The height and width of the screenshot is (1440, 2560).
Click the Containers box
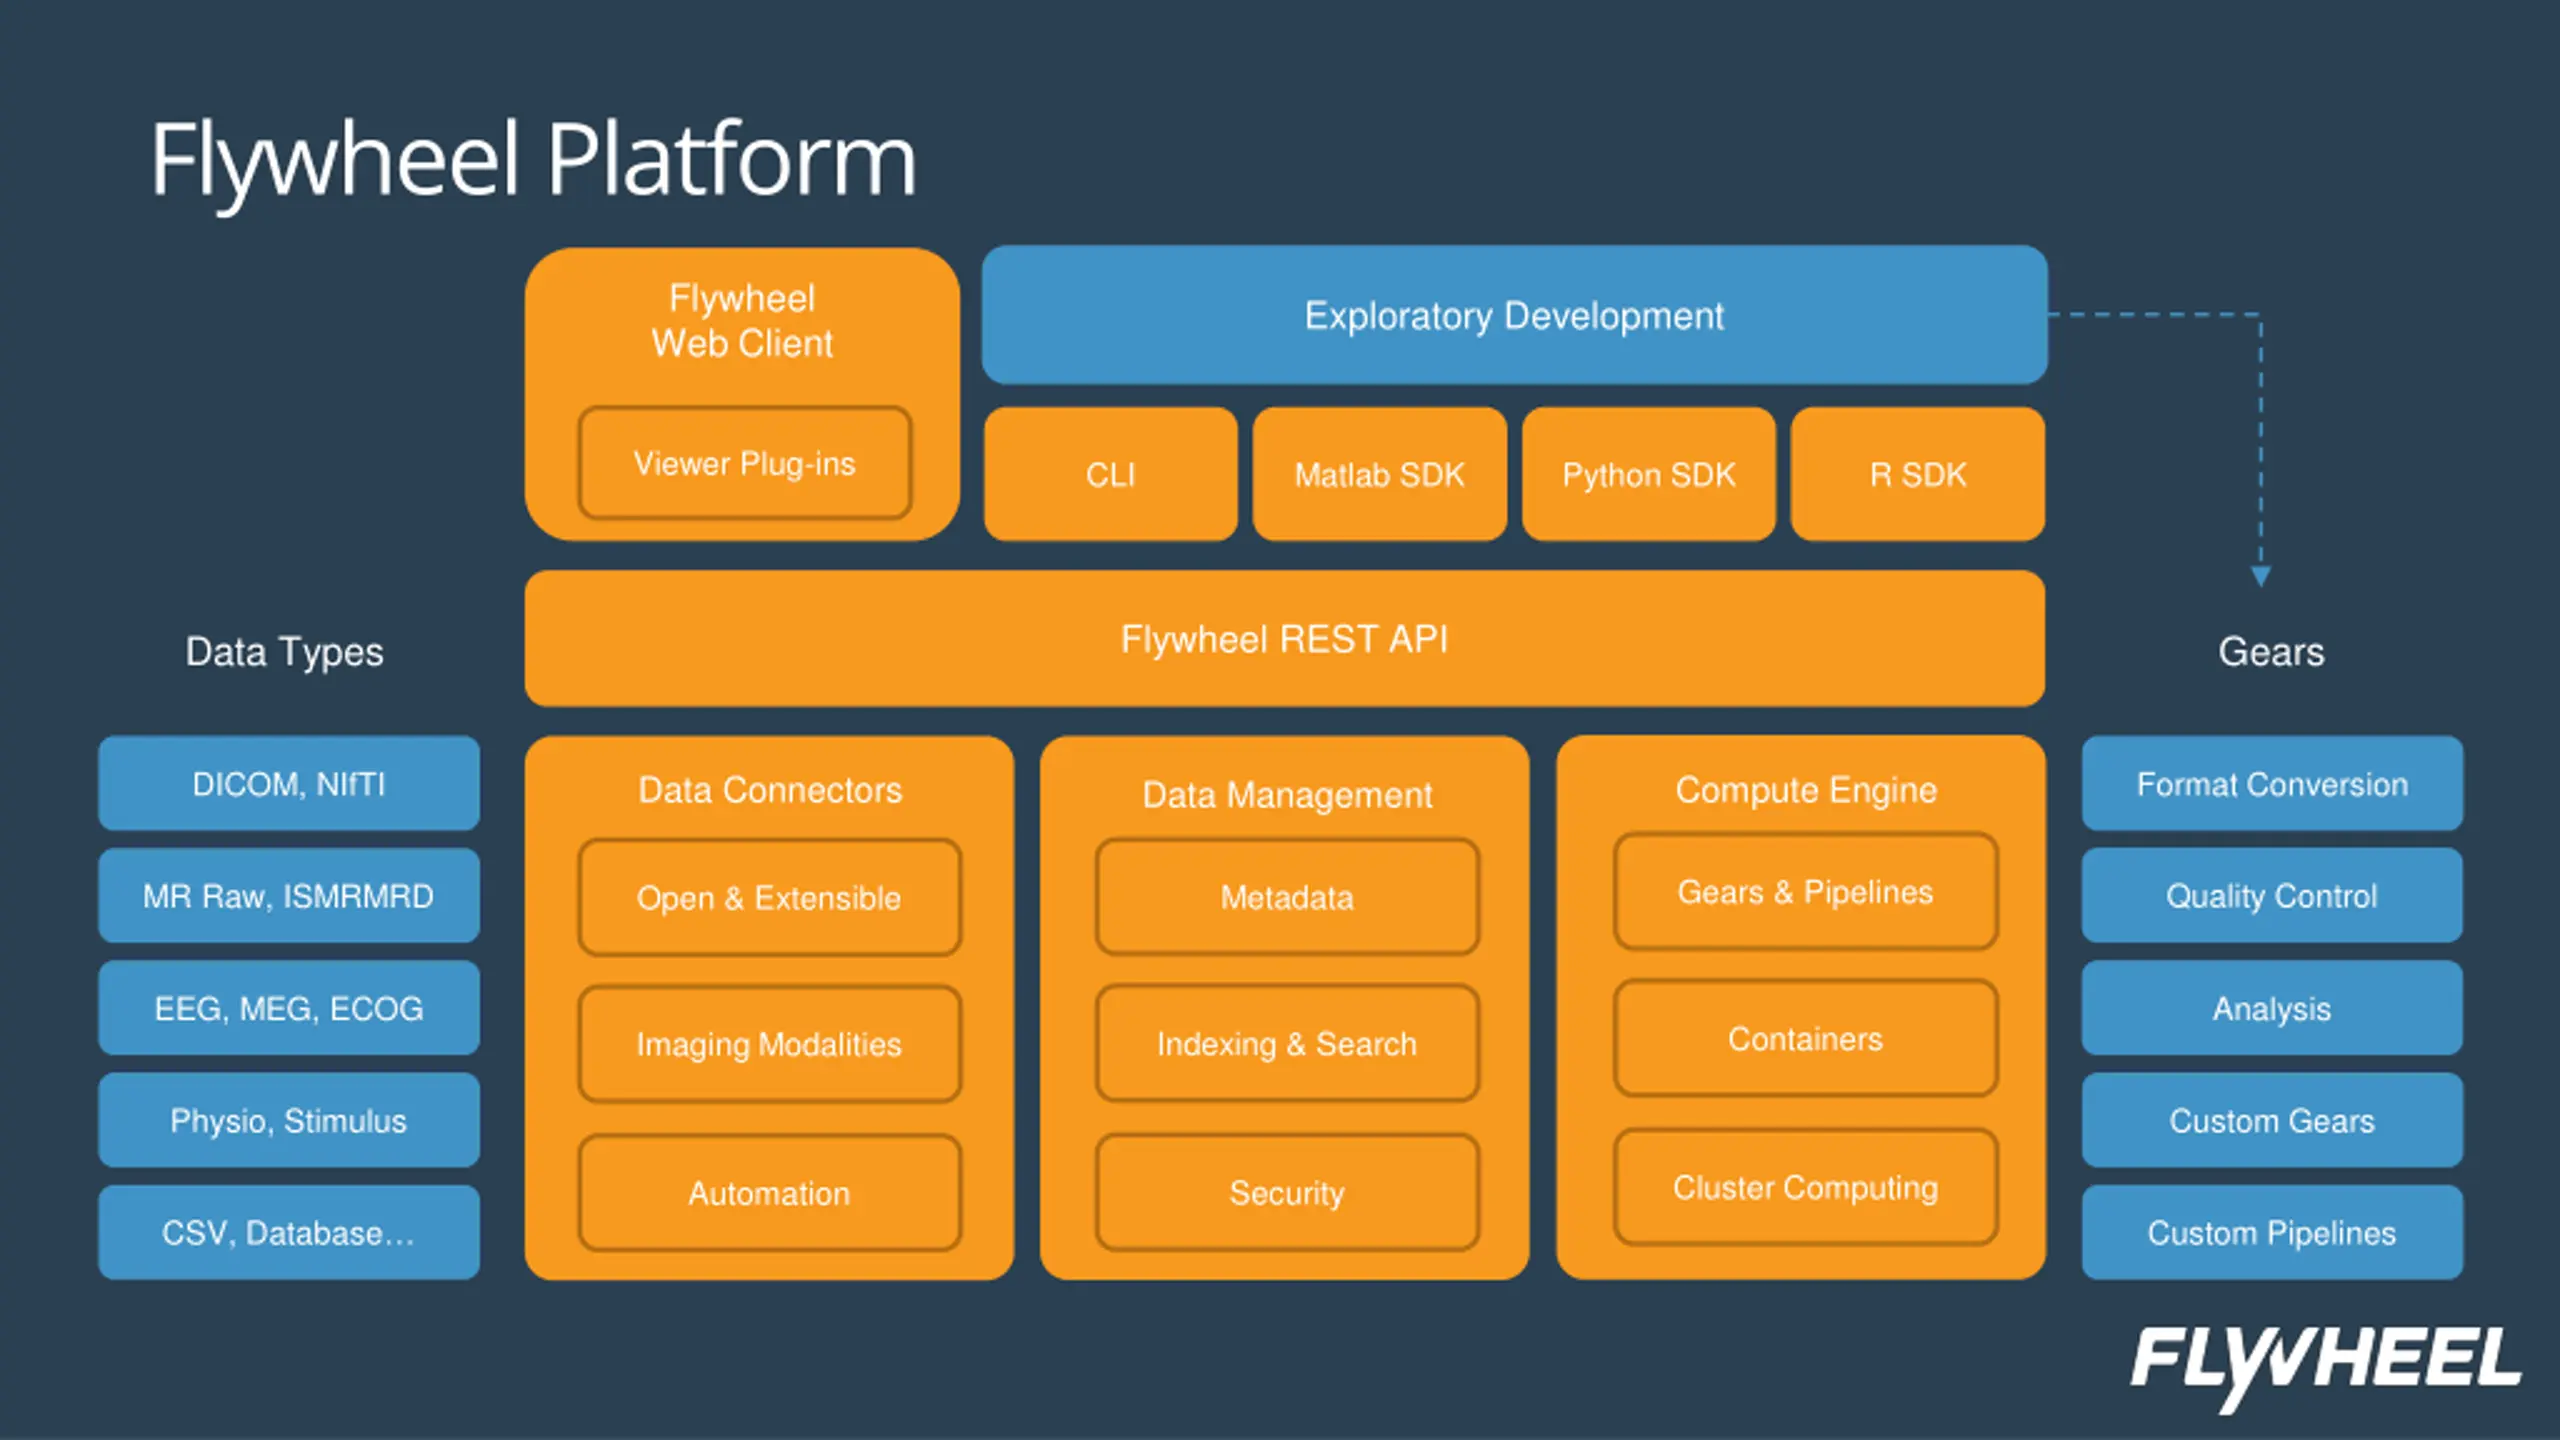1806,1039
